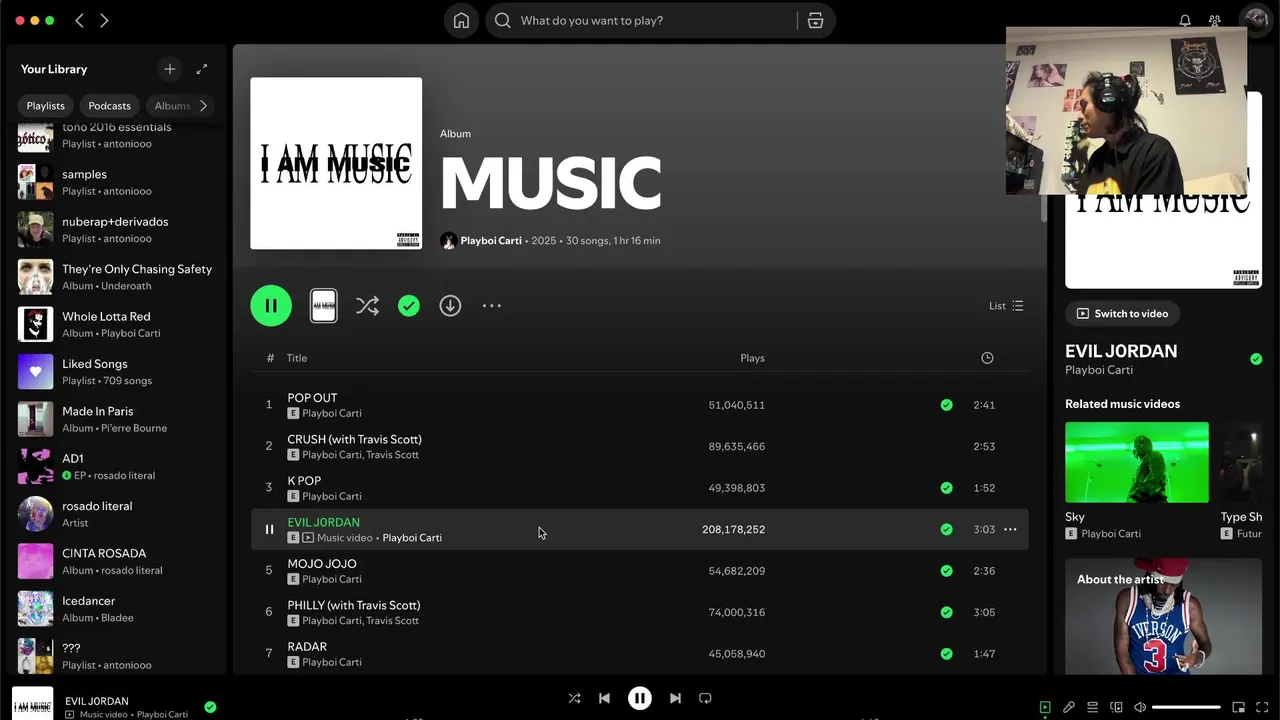Open nuberap+derivados playlist
Screen dimensions: 1280x720
(x=116, y=229)
